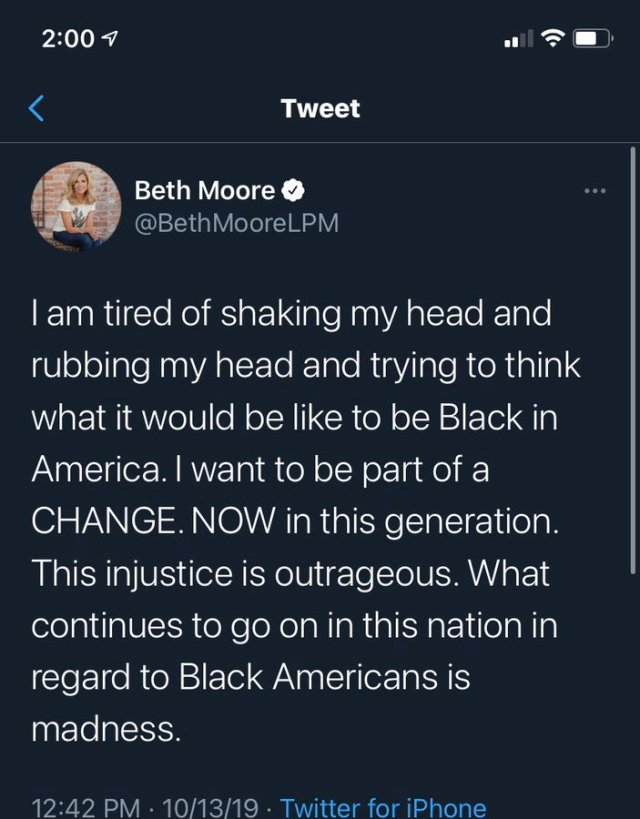
Task: Tap the 2:00 clock in status bar
Action: point(68,40)
